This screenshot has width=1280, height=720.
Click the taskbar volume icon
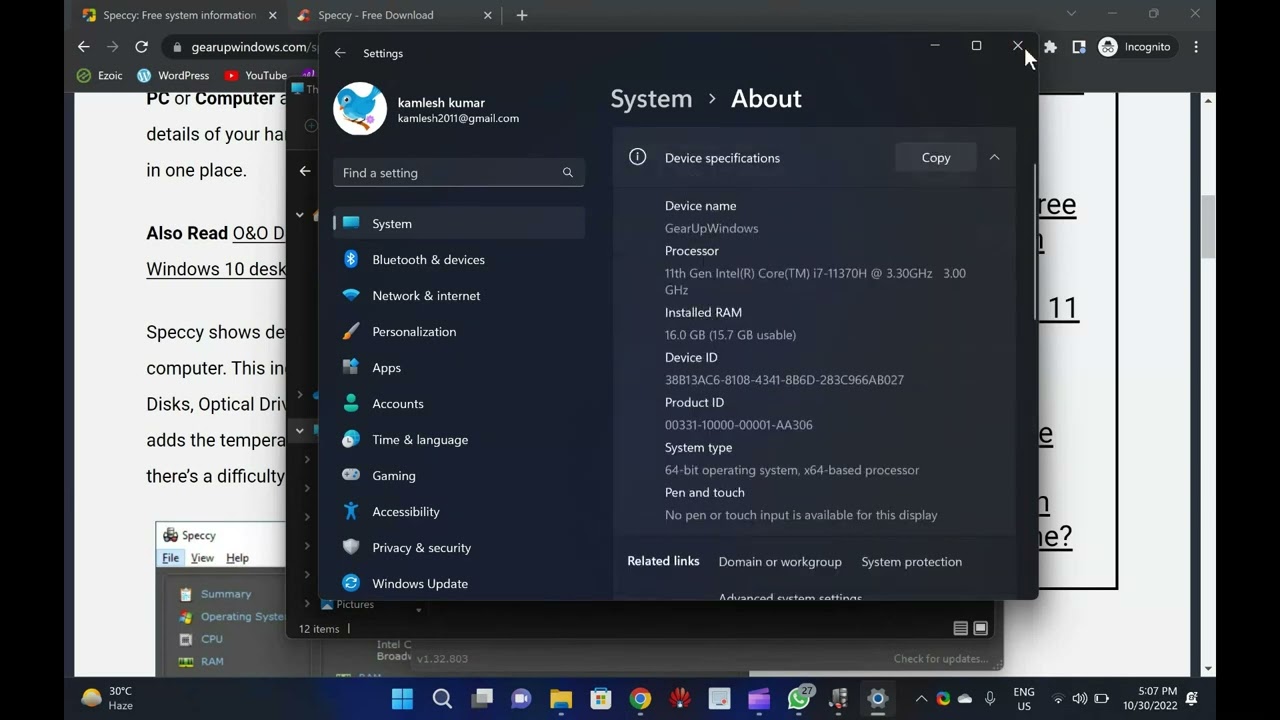tap(1080, 699)
